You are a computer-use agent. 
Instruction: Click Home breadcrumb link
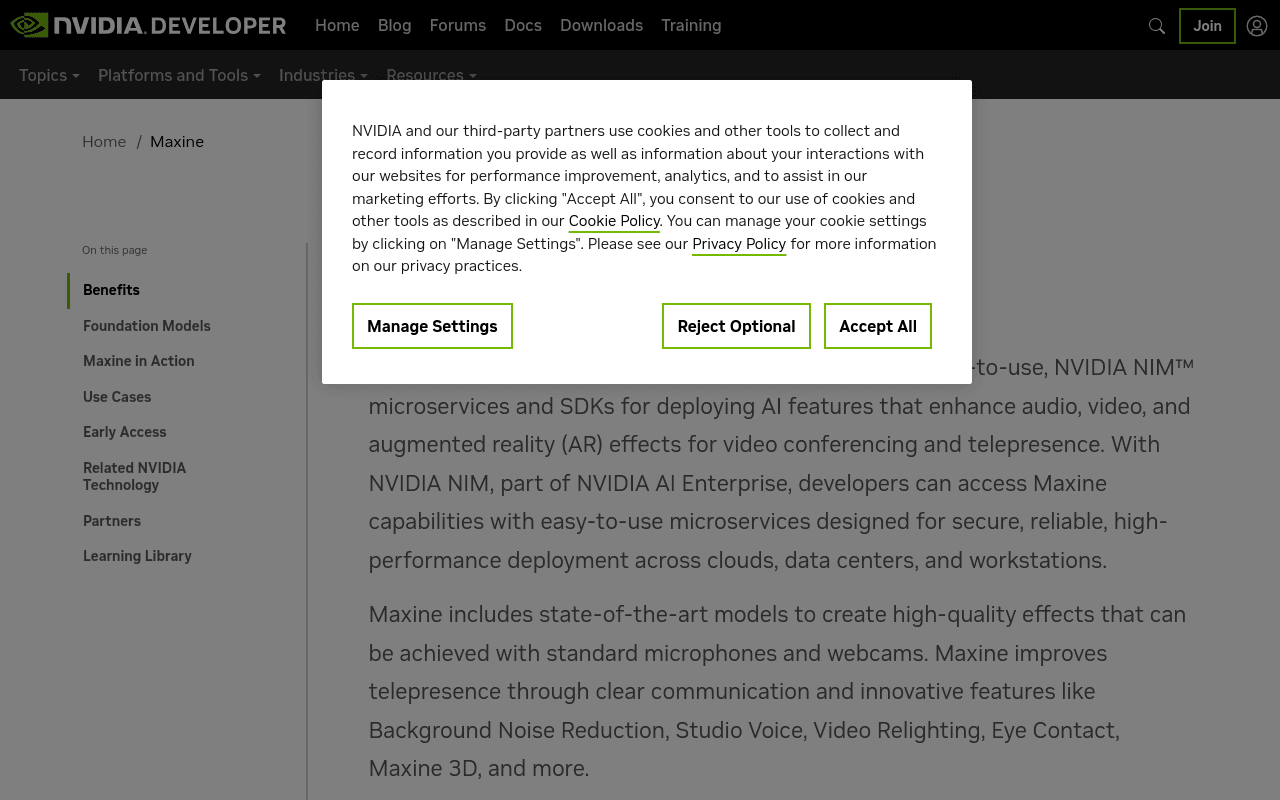[x=104, y=142]
